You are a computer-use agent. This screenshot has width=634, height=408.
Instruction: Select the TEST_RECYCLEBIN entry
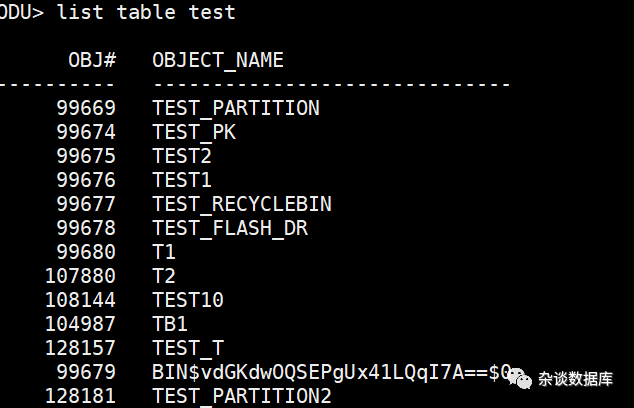coord(242,204)
